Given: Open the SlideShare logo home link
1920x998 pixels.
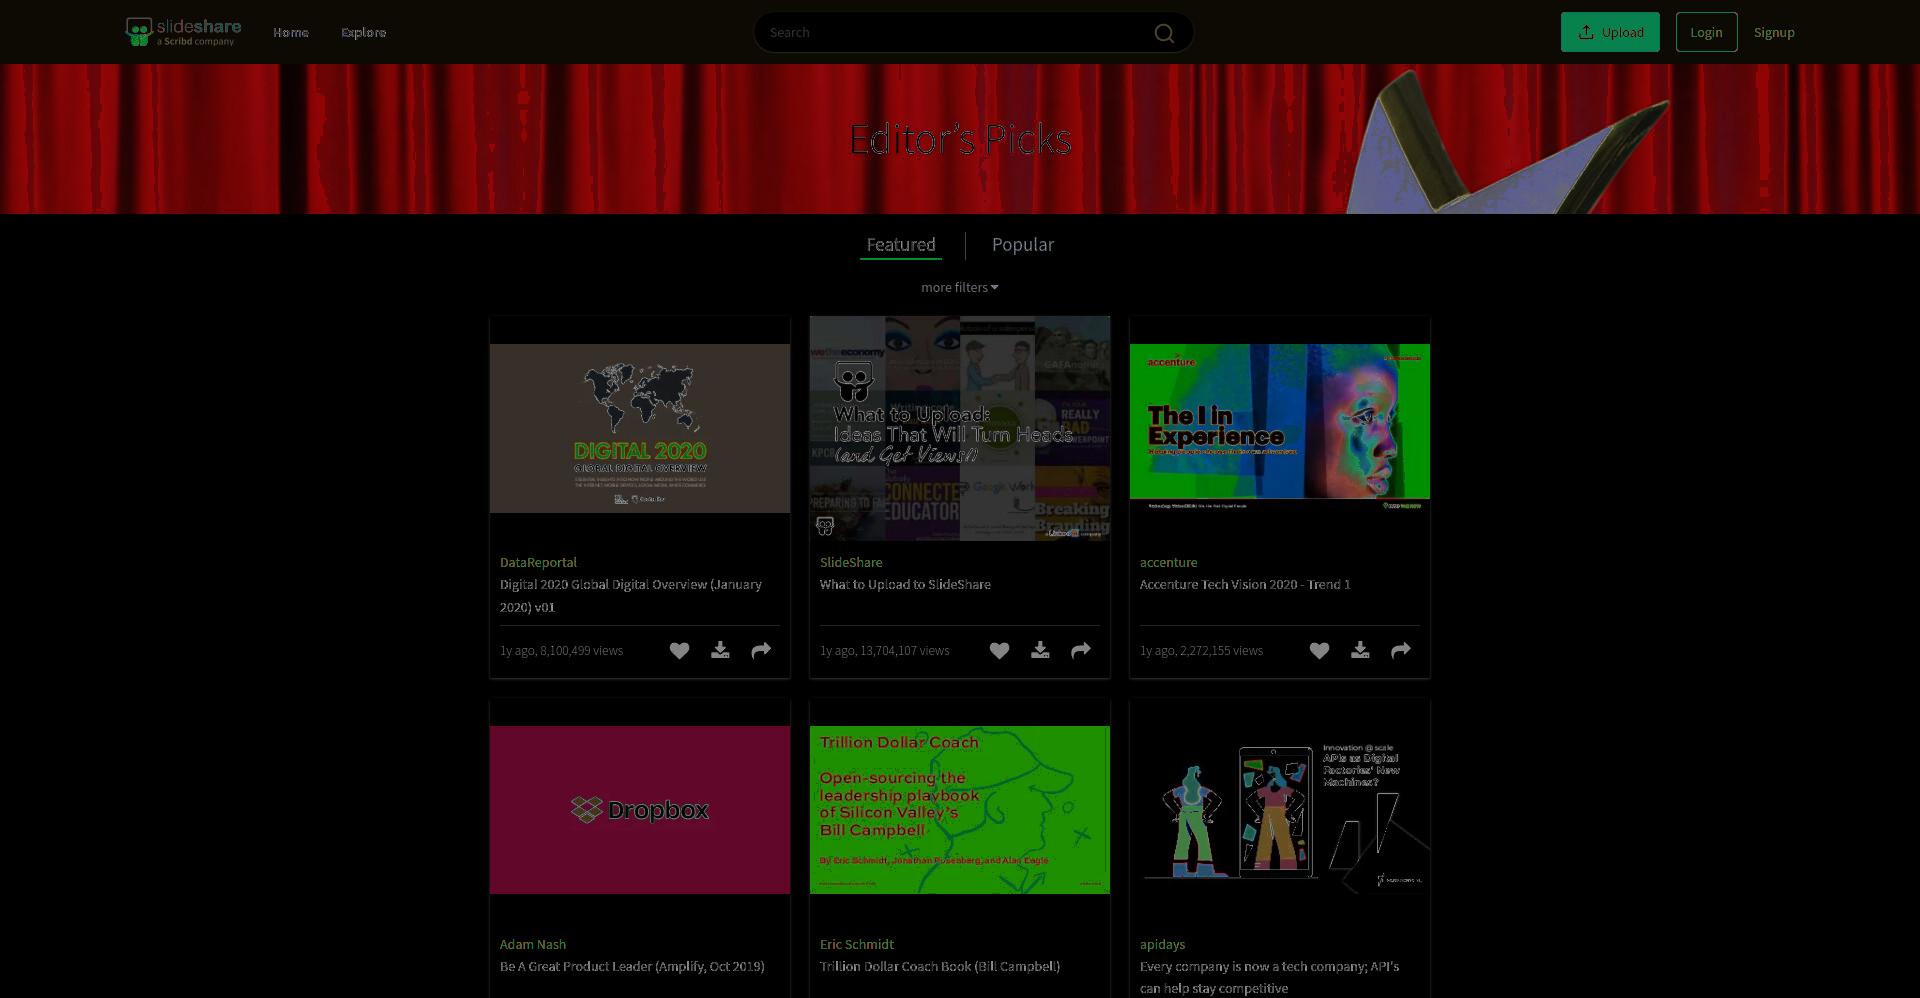Looking at the screenshot, I should [183, 32].
